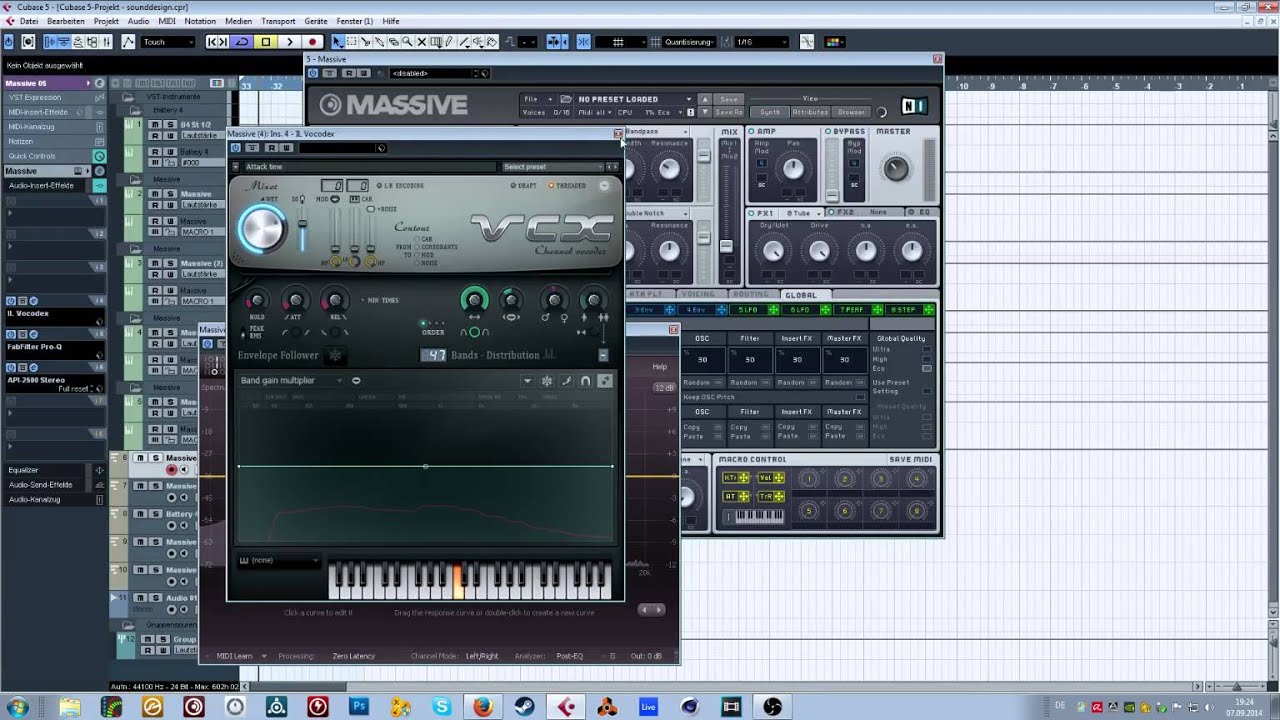Adjust the large WET knob in Vocodex

[262, 230]
